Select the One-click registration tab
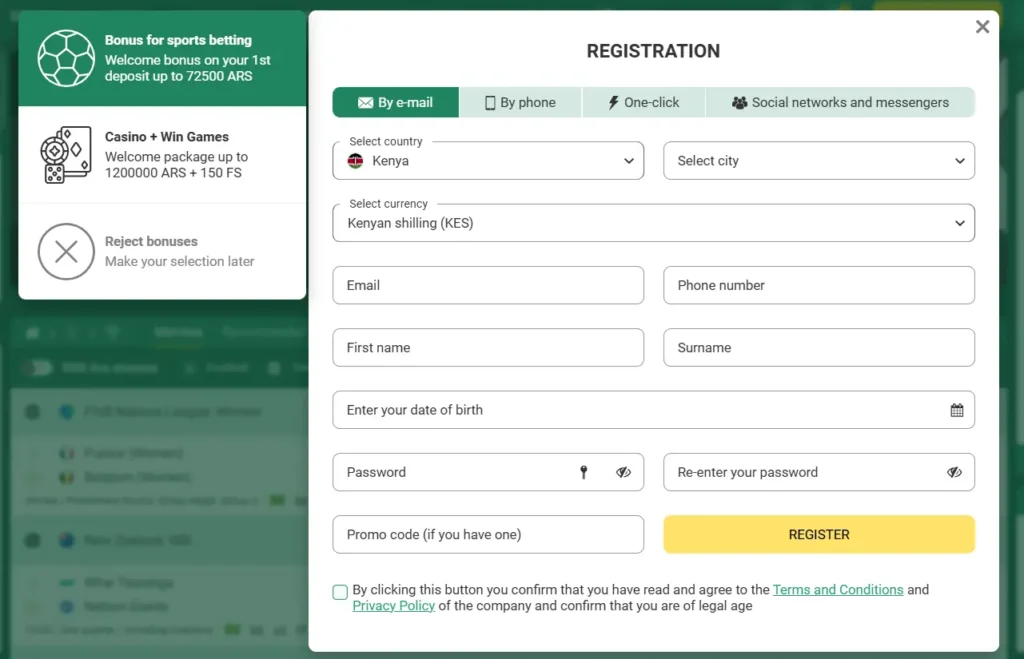1024x659 pixels. click(644, 103)
